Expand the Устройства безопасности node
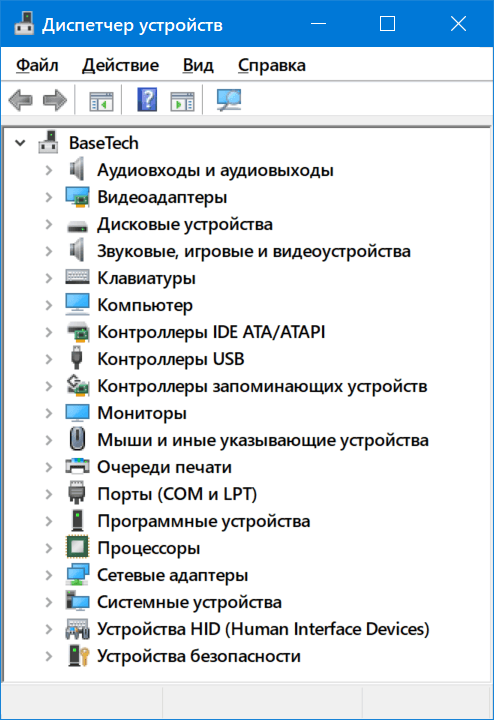494x720 pixels. point(49,656)
